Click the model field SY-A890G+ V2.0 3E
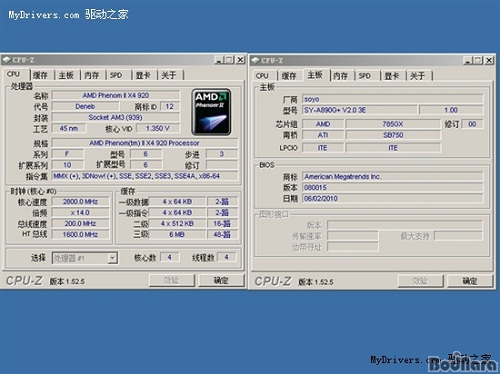The height and width of the screenshot is (374, 500). pyautogui.click(x=359, y=110)
